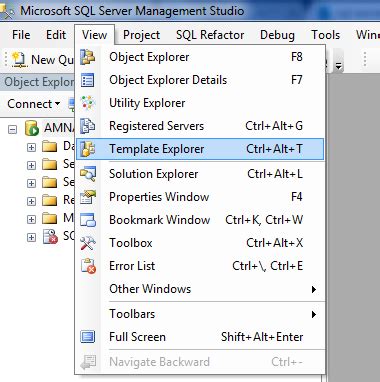Click the Registered Servers icon

(88, 126)
